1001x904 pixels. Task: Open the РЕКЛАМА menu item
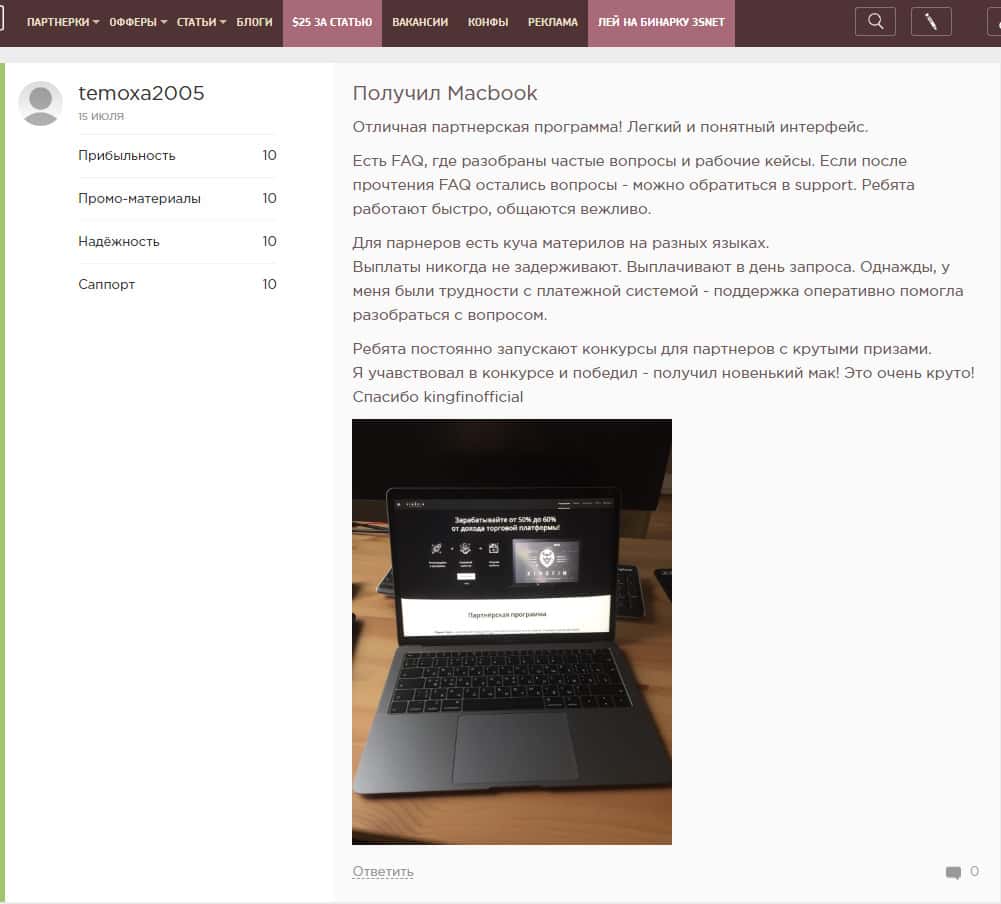click(552, 22)
